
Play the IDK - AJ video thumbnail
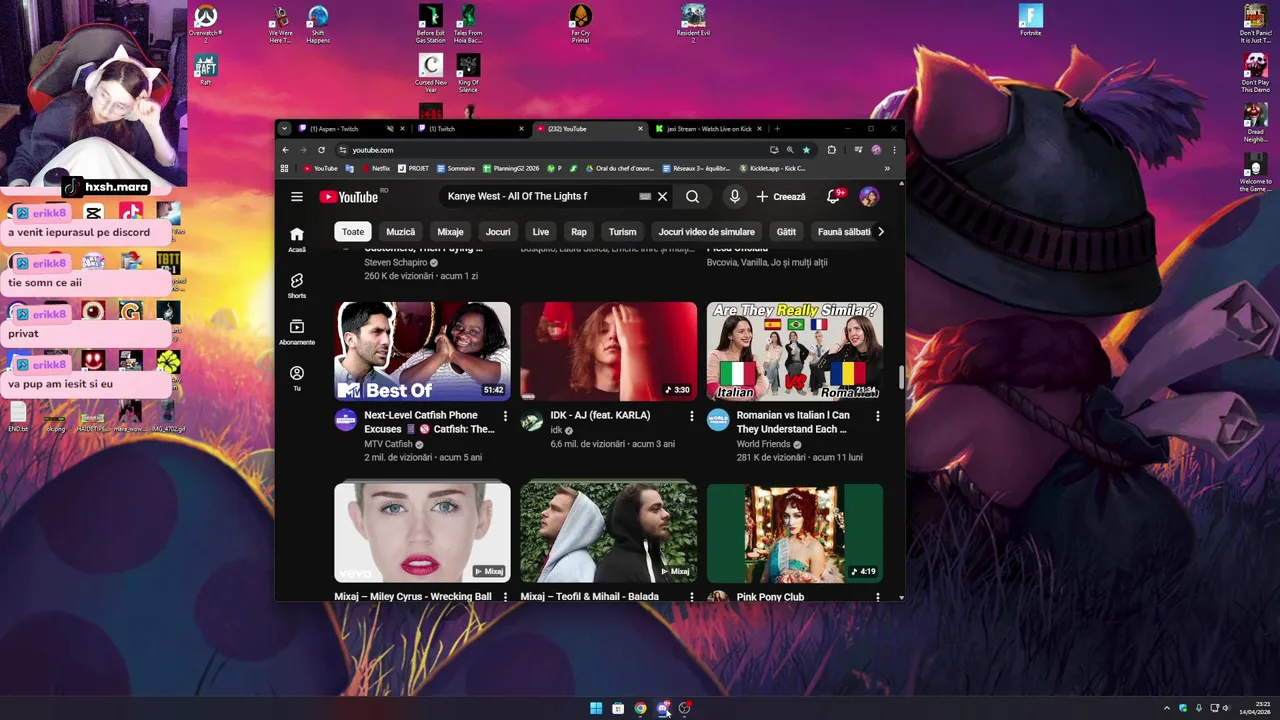point(609,351)
